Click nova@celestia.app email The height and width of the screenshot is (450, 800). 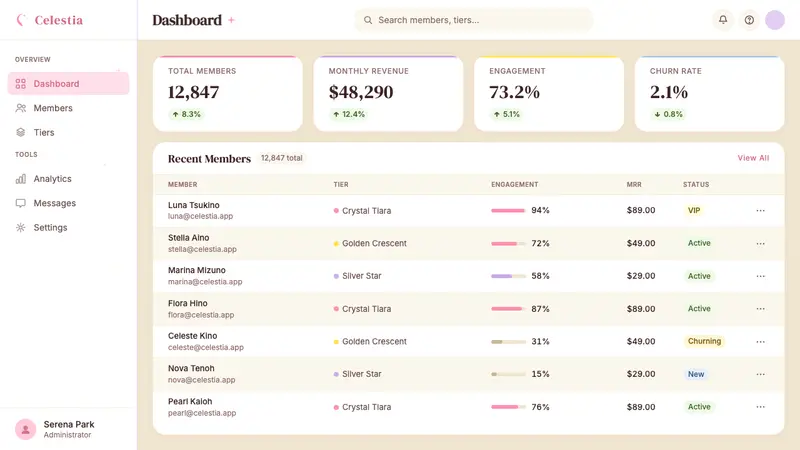[202, 380]
